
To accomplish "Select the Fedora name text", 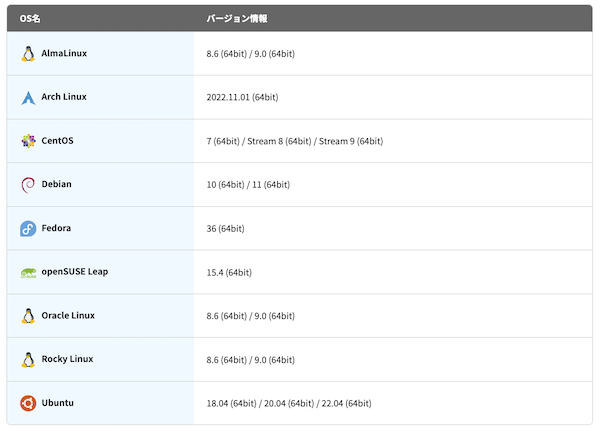I will pyautogui.click(x=56, y=228).
